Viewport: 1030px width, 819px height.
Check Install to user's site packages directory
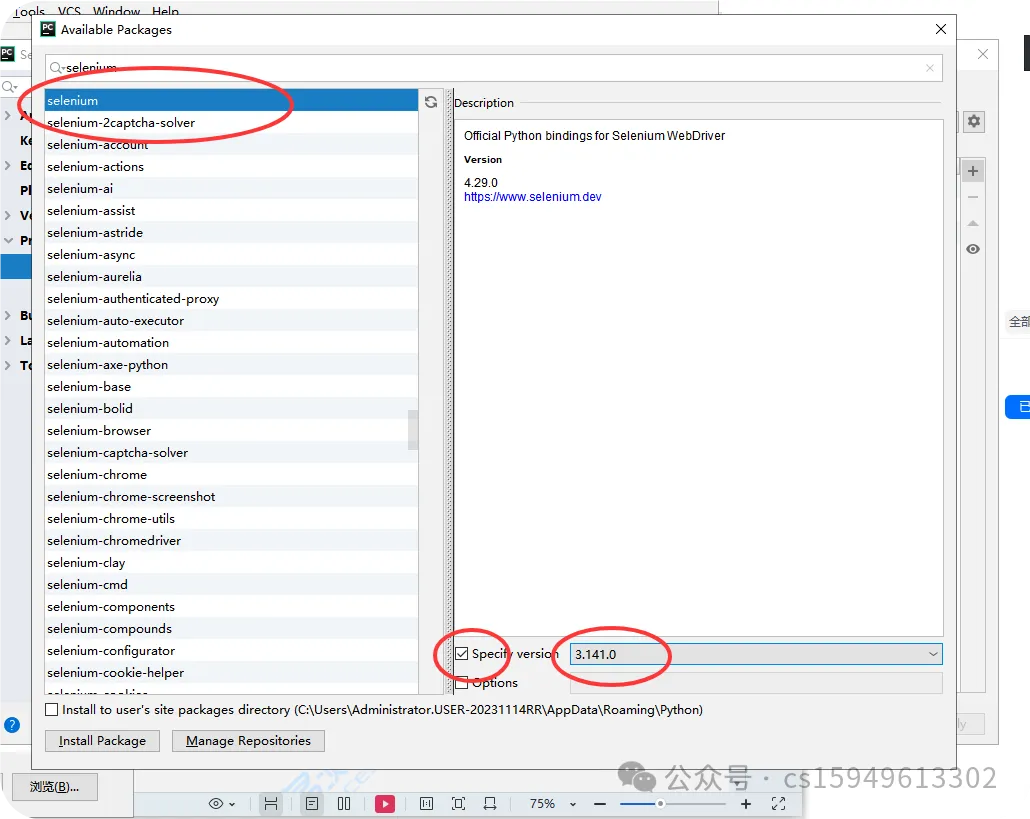click(x=51, y=709)
